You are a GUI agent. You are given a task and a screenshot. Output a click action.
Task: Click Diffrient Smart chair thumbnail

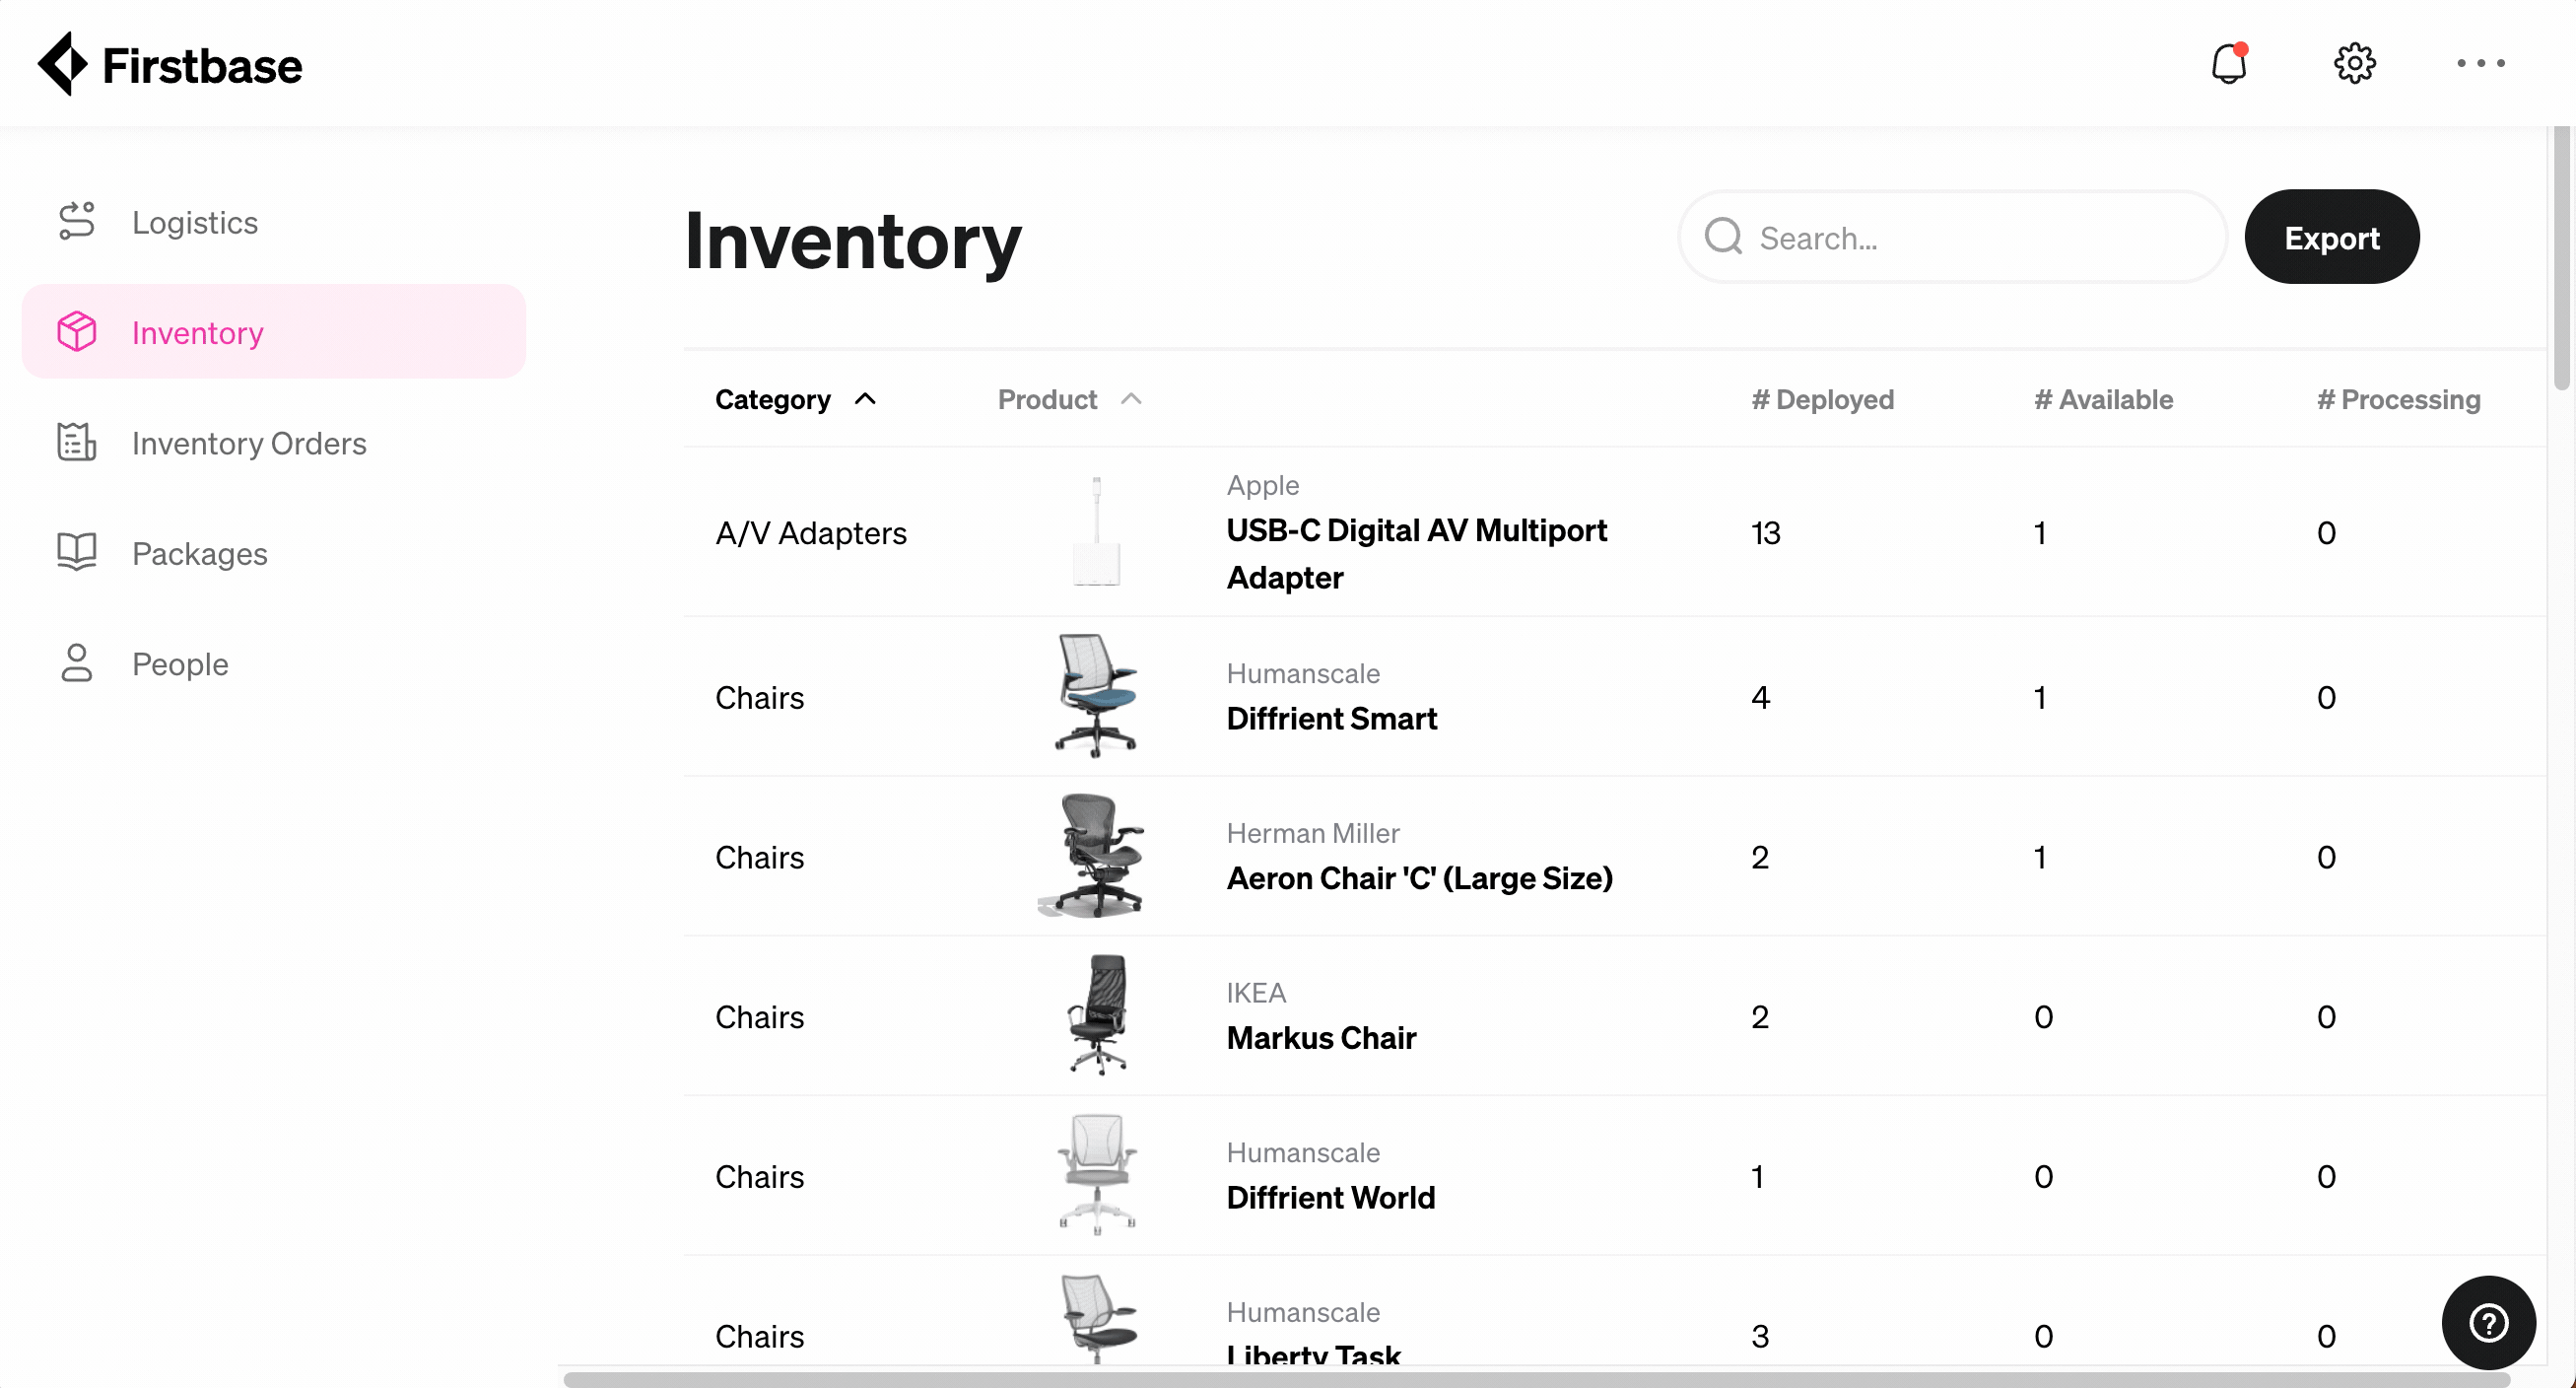point(1096,696)
